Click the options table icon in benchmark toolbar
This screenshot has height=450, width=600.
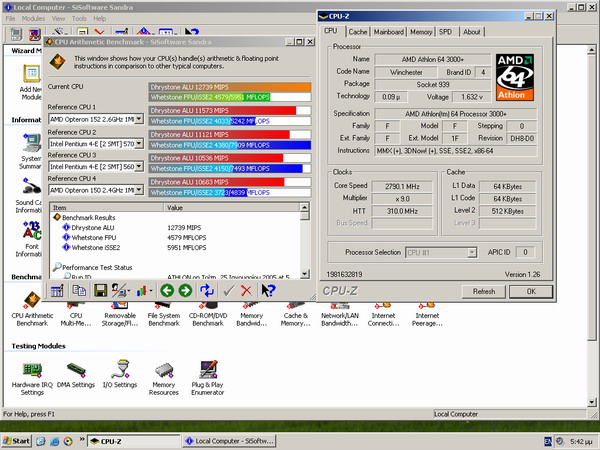pos(57,291)
